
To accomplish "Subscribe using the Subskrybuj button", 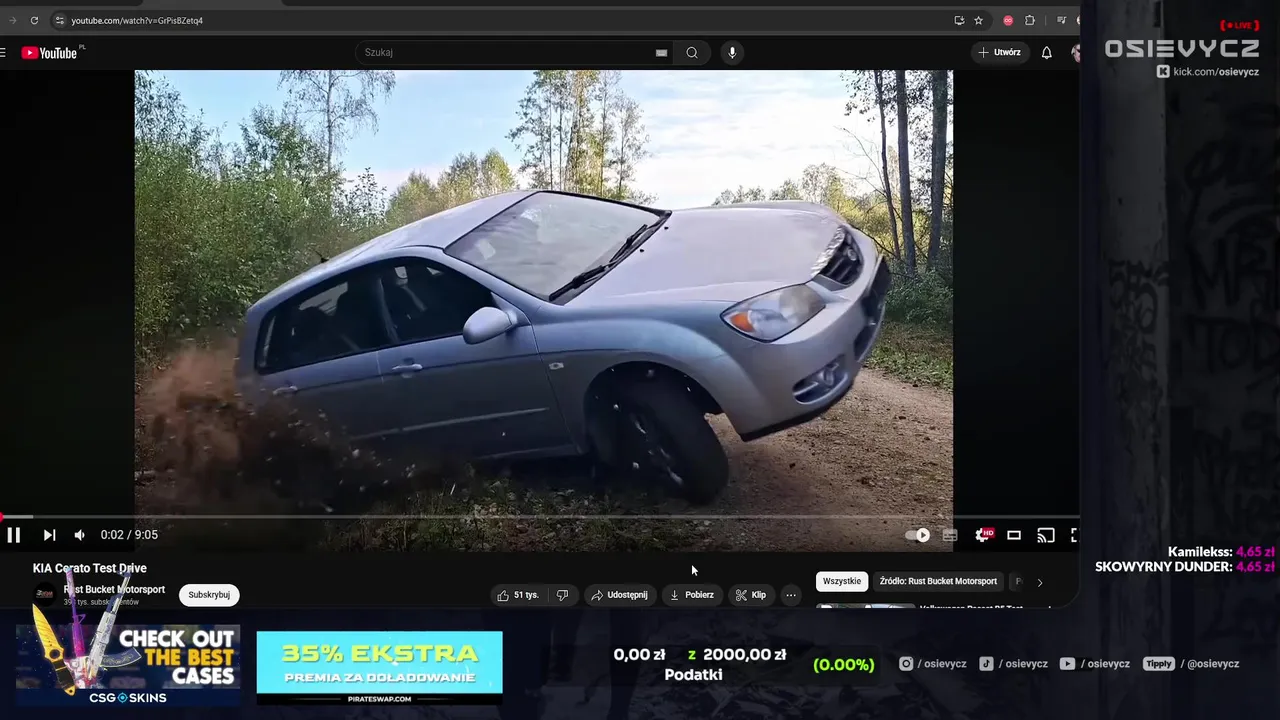I will point(209,595).
